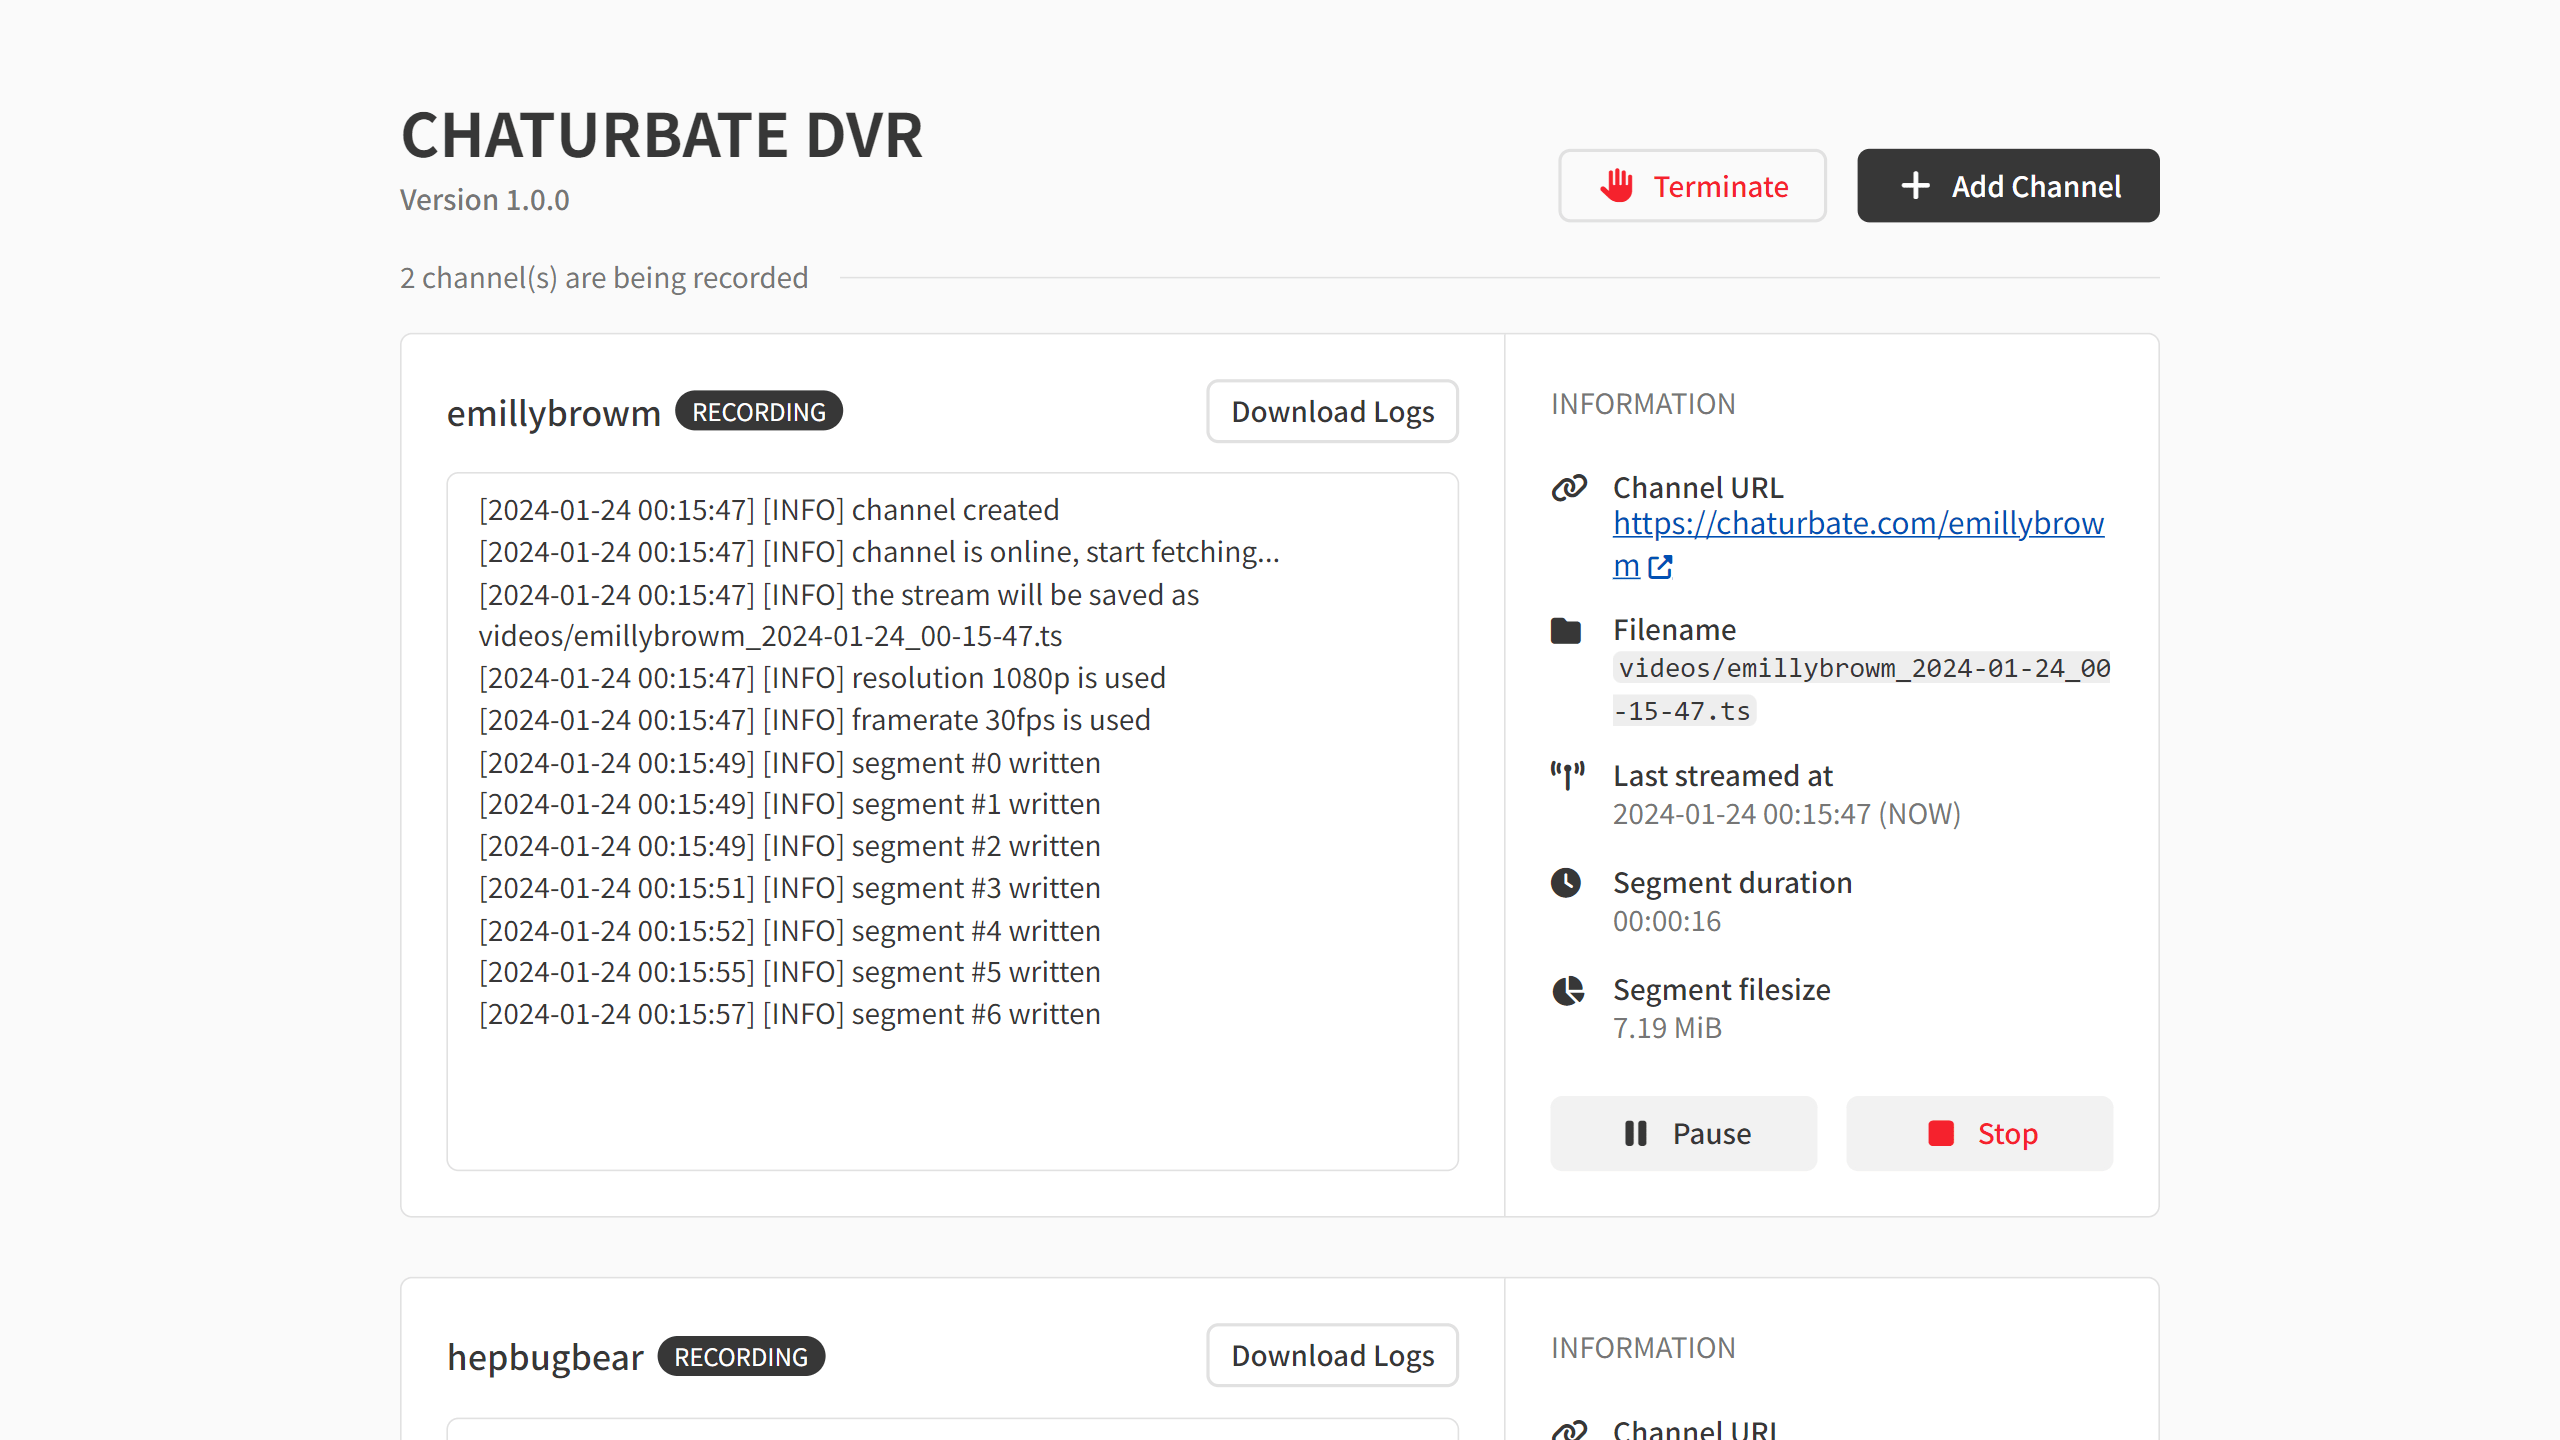2560x1440 pixels.
Task: Click the RECORDING badge next to emillybrowm
Action: point(759,412)
